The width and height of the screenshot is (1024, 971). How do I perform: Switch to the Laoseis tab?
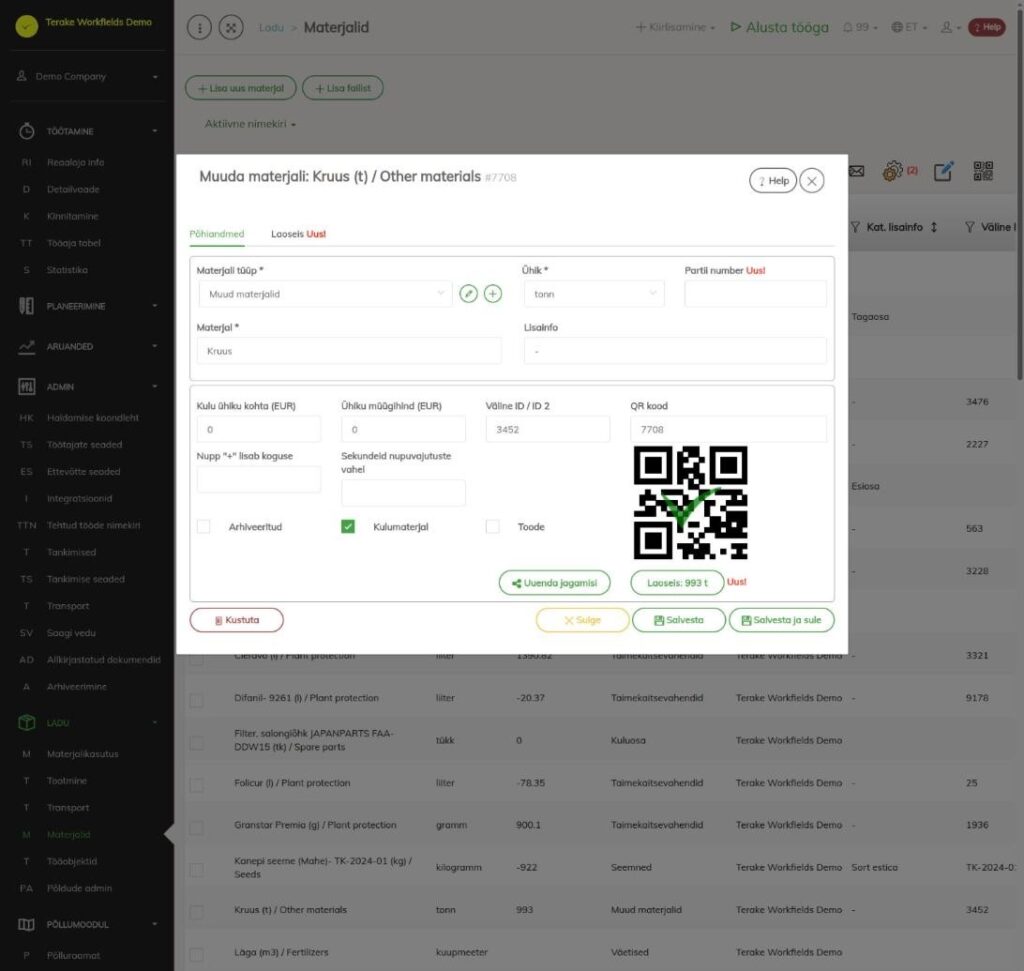[x=298, y=234]
